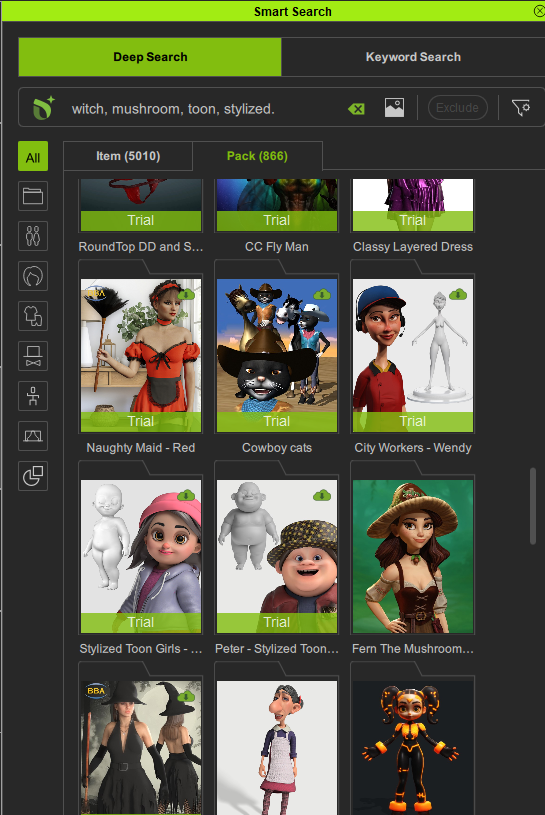This screenshot has height=815, width=545.
Task: Switch to Keyword Search tab
Action: click(x=413, y=57)
